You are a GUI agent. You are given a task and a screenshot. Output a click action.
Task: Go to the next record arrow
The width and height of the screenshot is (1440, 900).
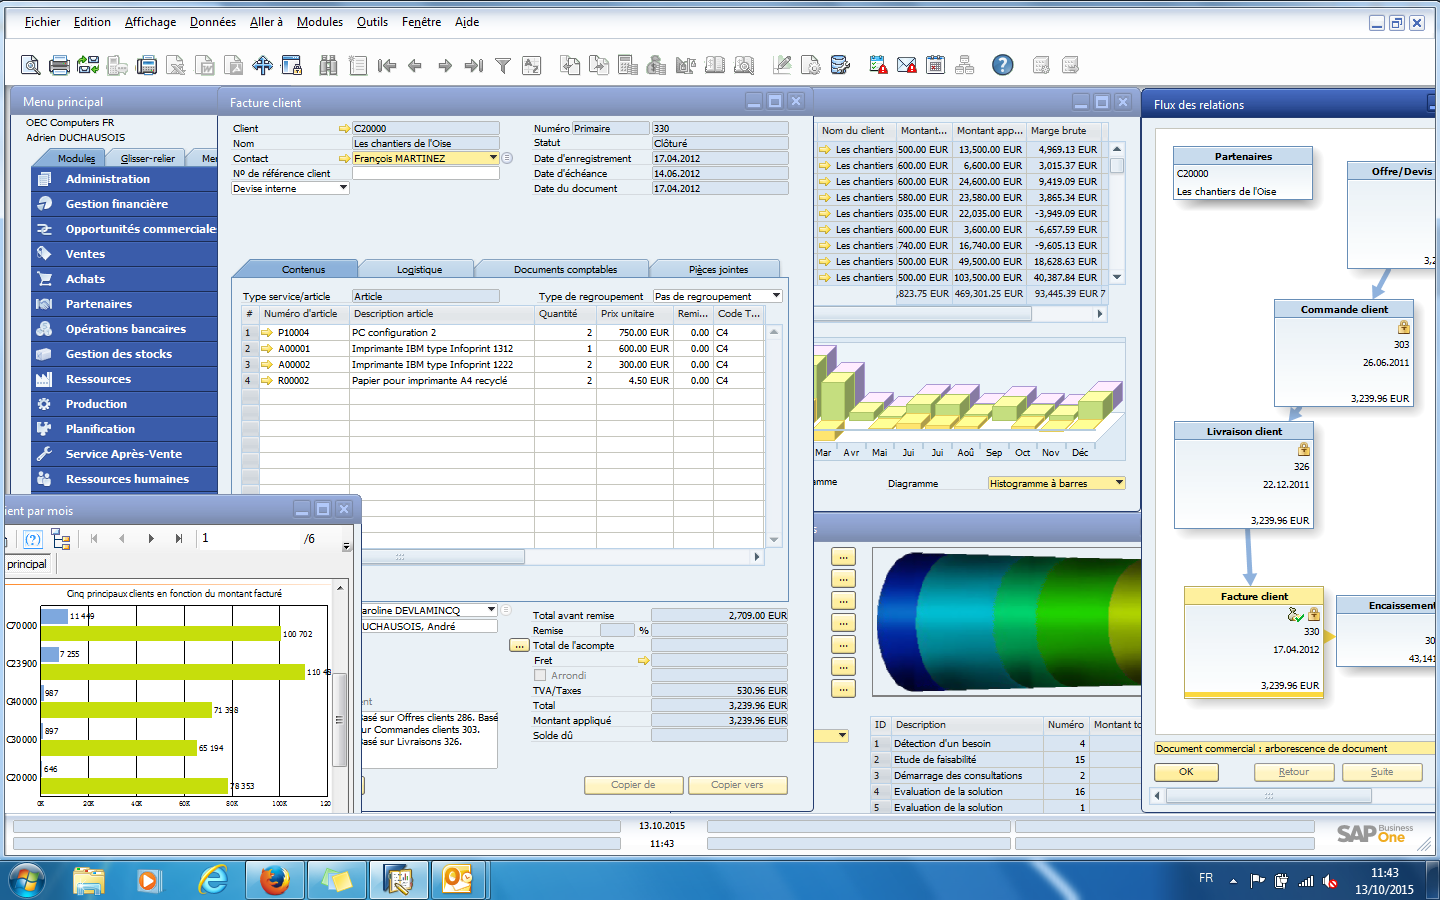(x=445, y=66)
